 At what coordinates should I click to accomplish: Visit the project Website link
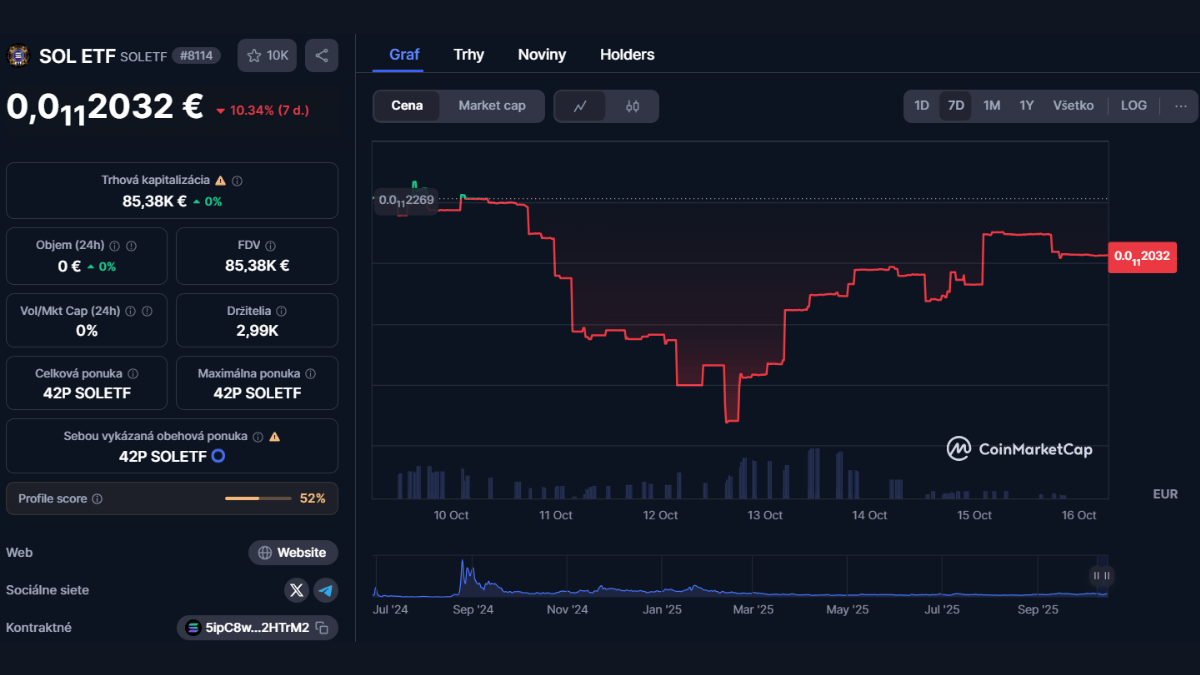(293, 552)
